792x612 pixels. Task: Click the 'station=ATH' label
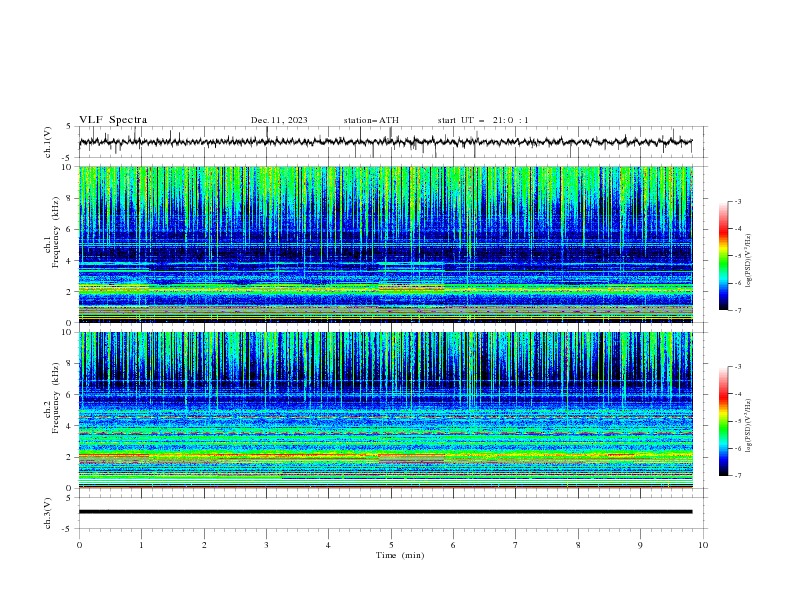(x=371, y=120)
